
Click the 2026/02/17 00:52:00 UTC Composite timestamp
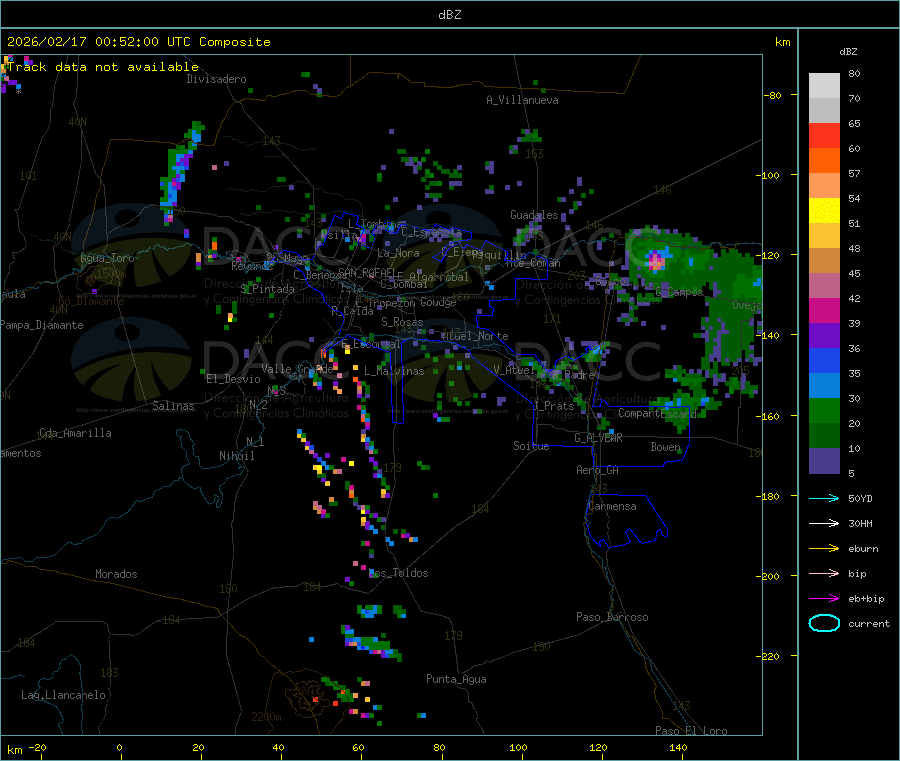(138, 42)
